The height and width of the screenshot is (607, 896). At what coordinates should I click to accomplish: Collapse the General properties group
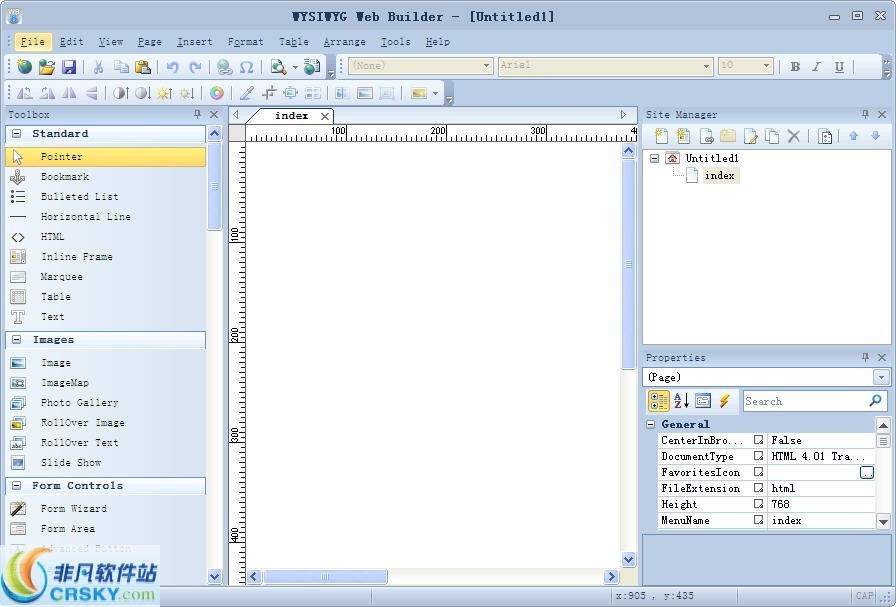650,424
